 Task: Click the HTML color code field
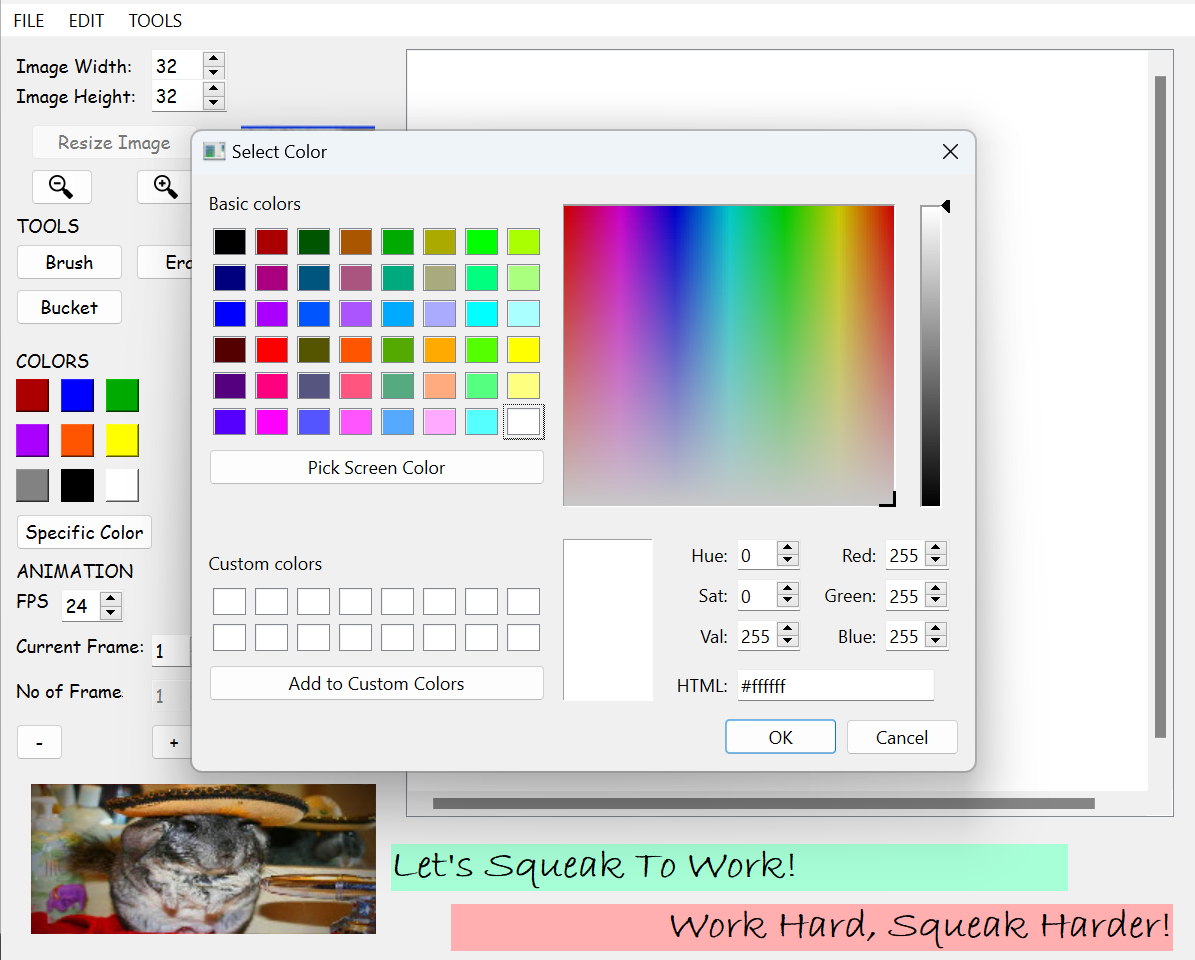click(x=835, y=686)
